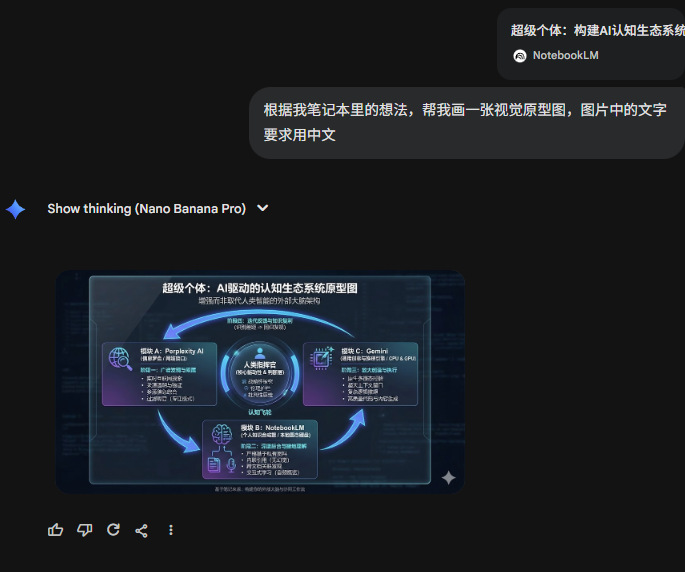Image resolution: width=685 pixels, height=572 pixels.
Task: Expand Show thinking chevron
Action: pyautogui.click(x=263, y=208)
